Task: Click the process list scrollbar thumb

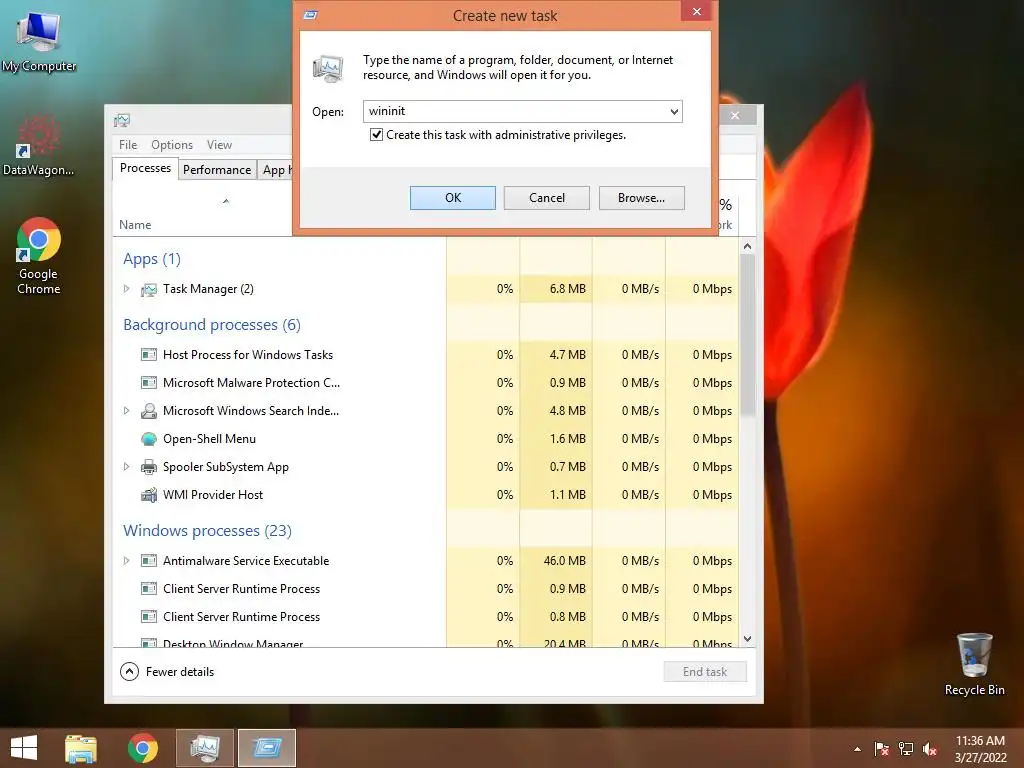Action: [748, 334]
